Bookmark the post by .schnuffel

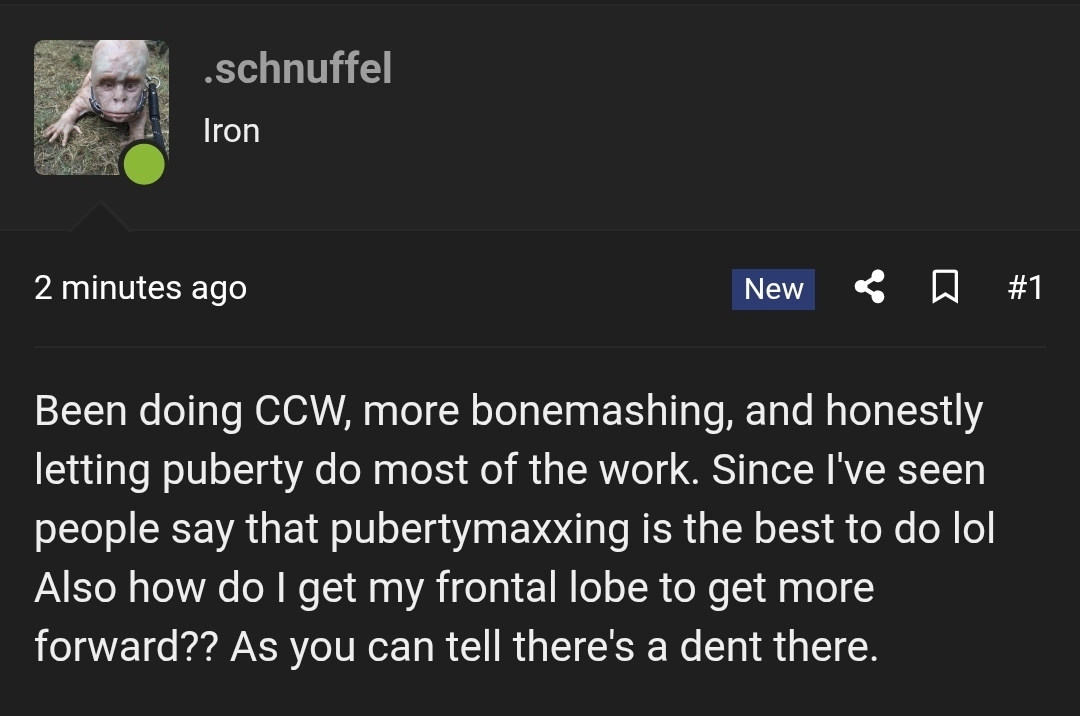(945, 287)
